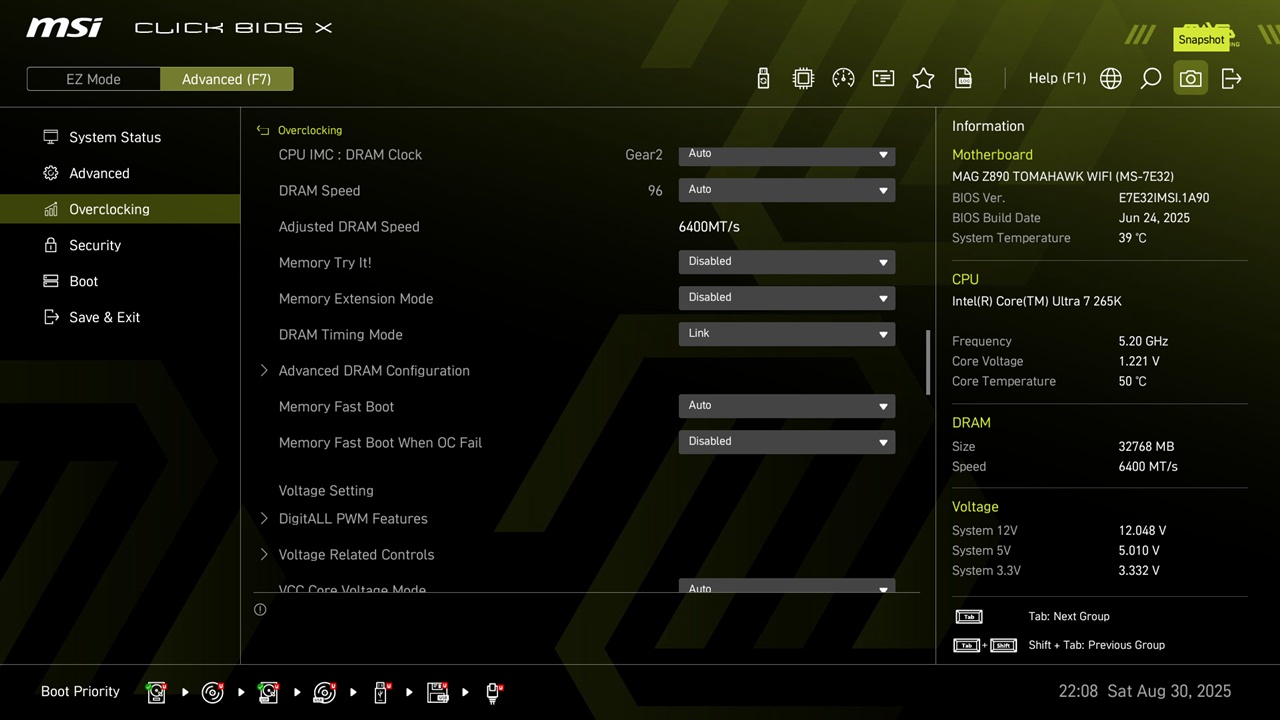Switch to EZ Mode tab
This screenshot has width=1280, height=720.
[93, 79]
